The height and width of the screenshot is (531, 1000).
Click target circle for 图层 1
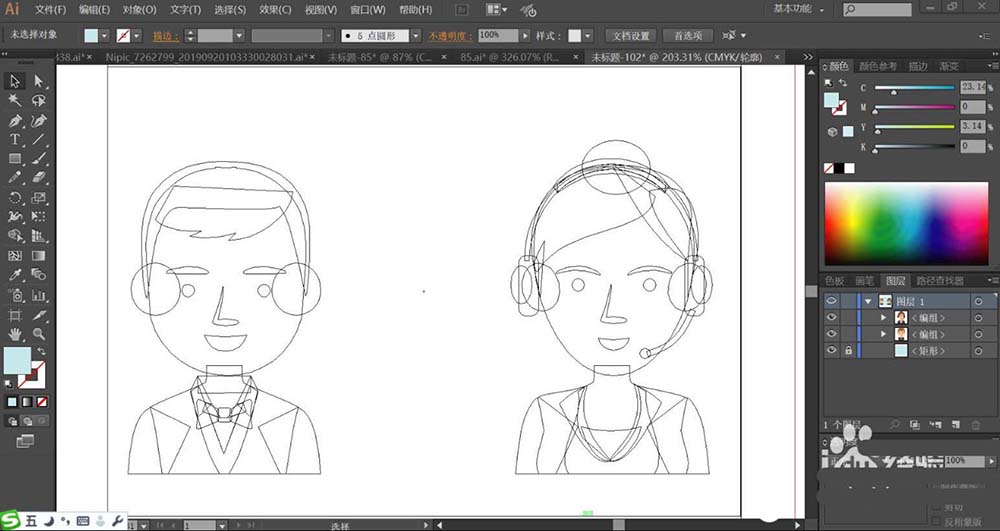[978, 301]
